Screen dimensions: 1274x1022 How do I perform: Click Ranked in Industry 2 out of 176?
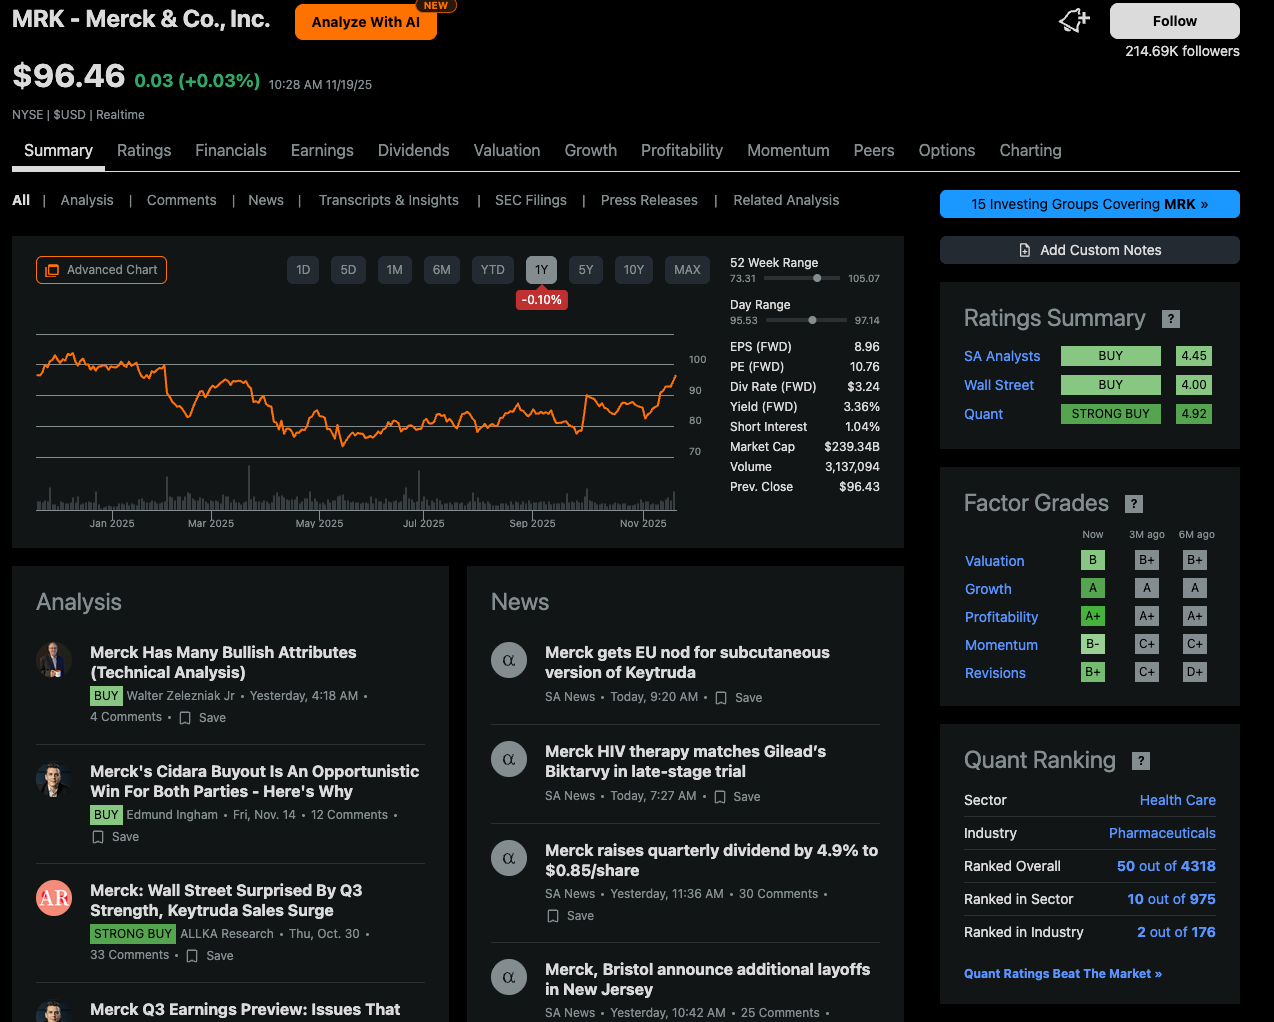[x=1177, y=932]
